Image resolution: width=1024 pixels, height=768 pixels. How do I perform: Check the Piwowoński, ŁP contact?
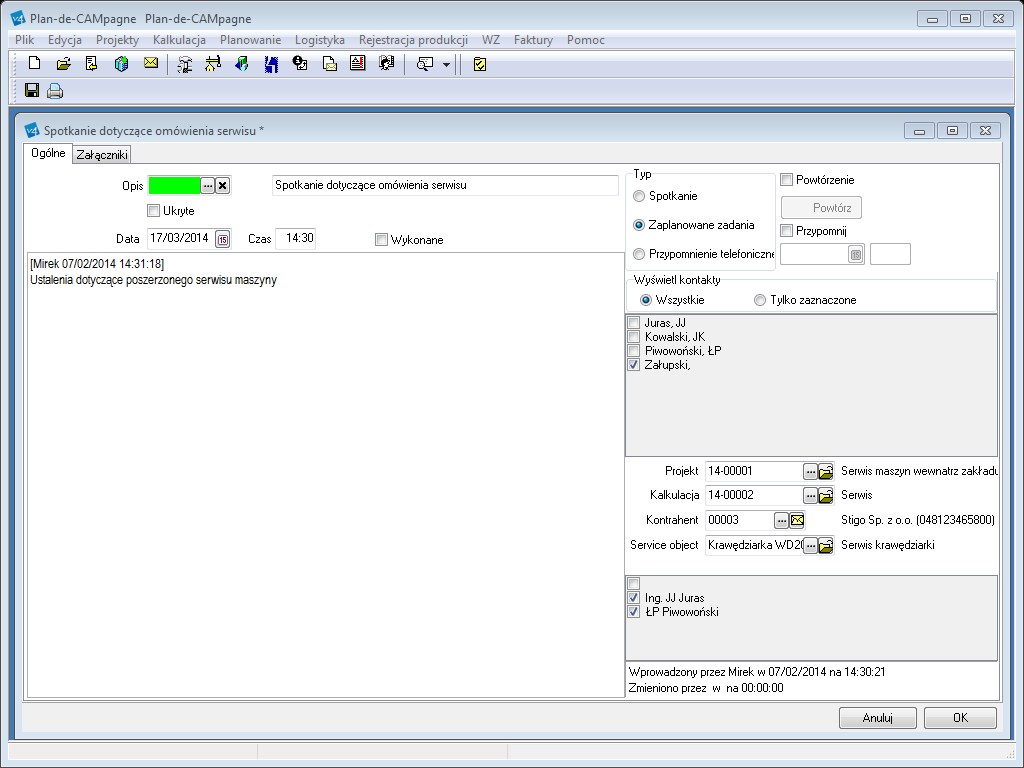[633, 351]
